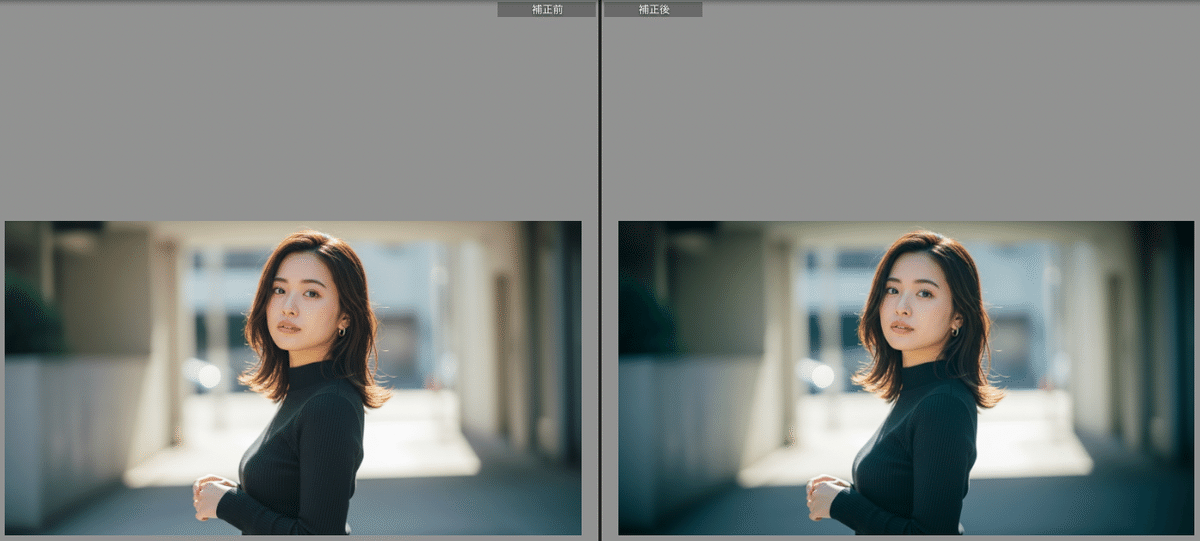The height and width of the screenshot is (541, 1200).
Task: Click the earring in the after photo
Action: pyautogui.click(x=954, y=331)
